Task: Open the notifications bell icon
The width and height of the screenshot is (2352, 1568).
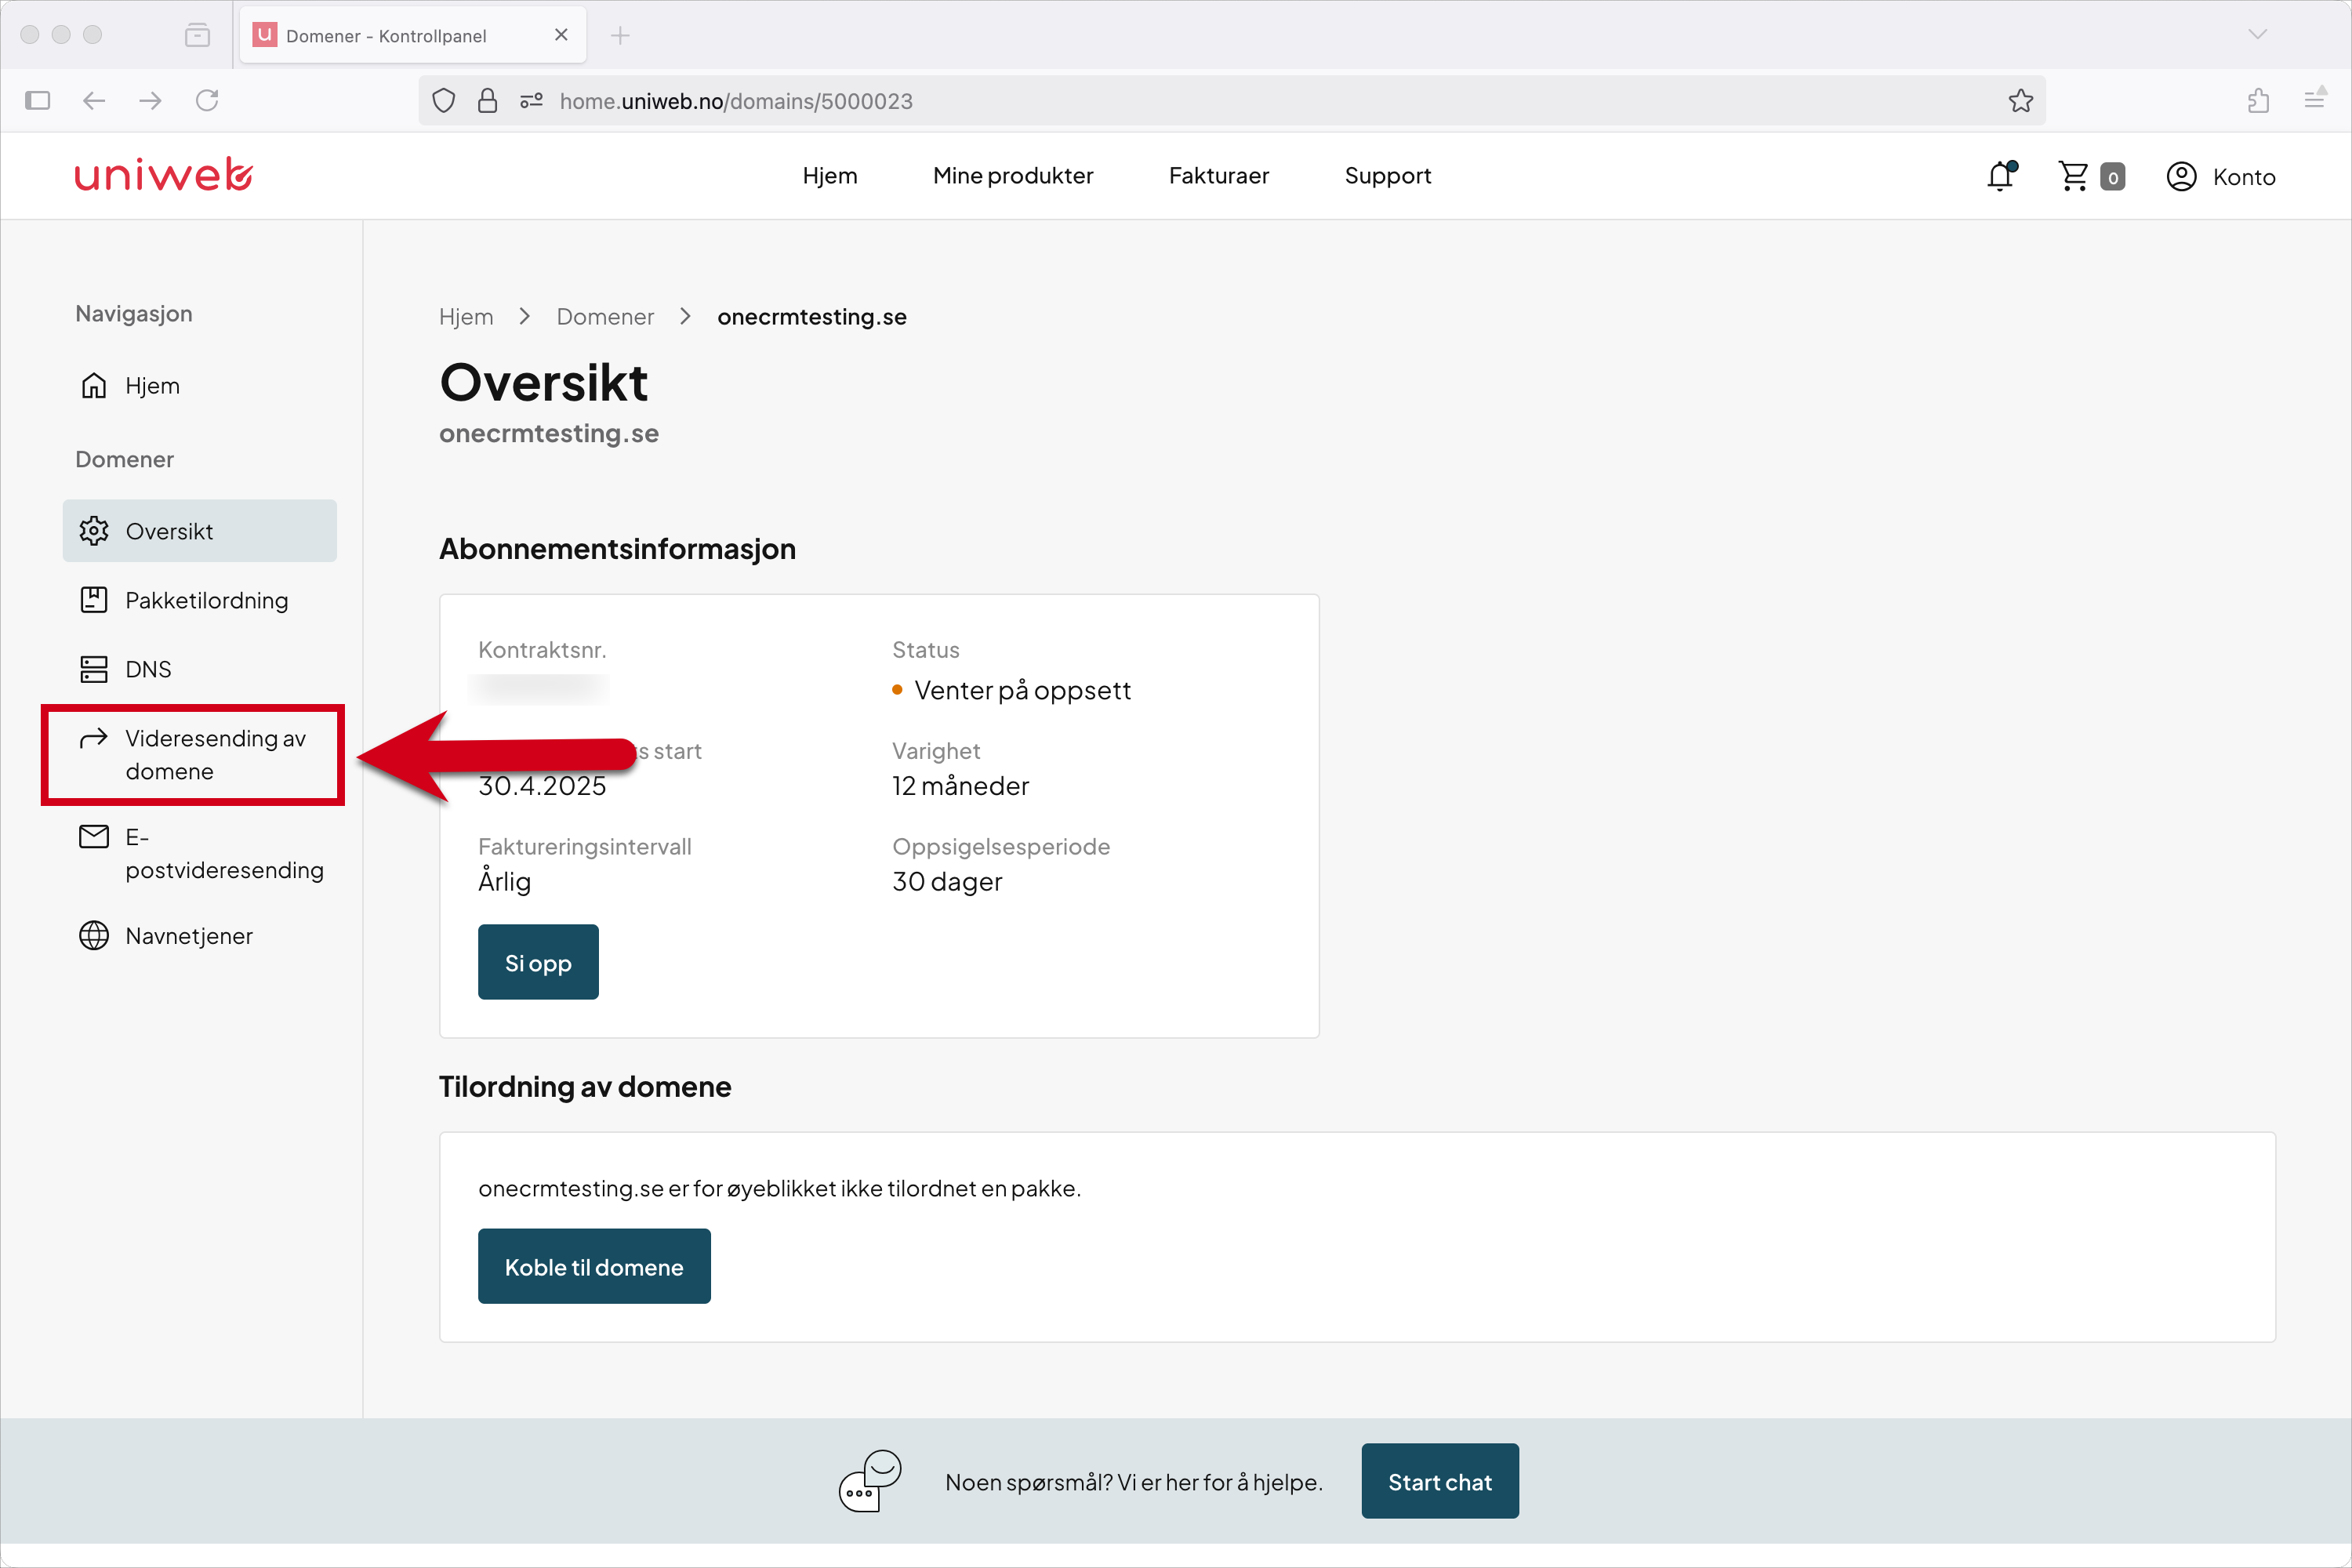Action: [x=2001, y=176]
